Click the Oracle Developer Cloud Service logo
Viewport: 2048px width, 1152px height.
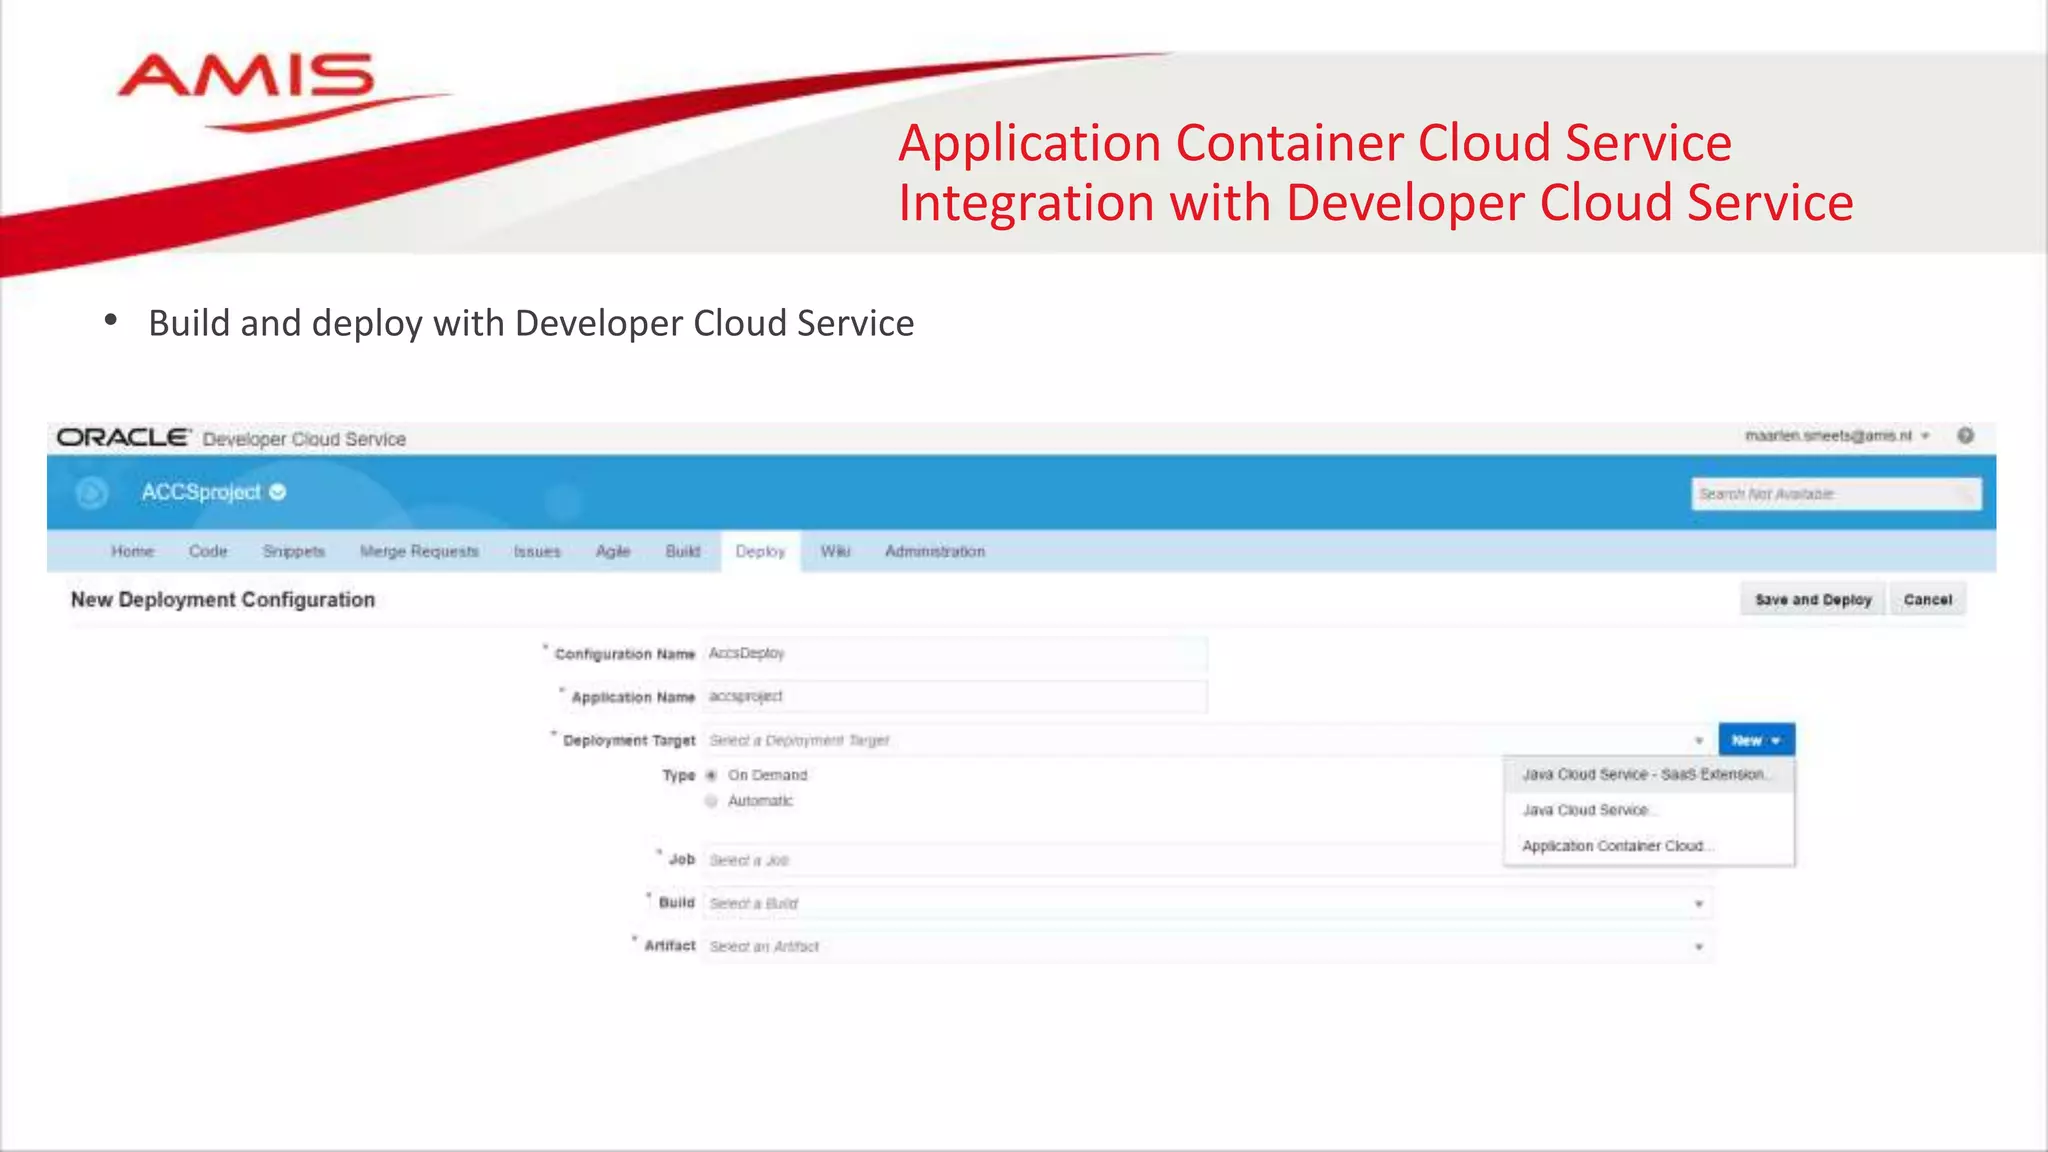pyautogui.click(x=231, y=438)
